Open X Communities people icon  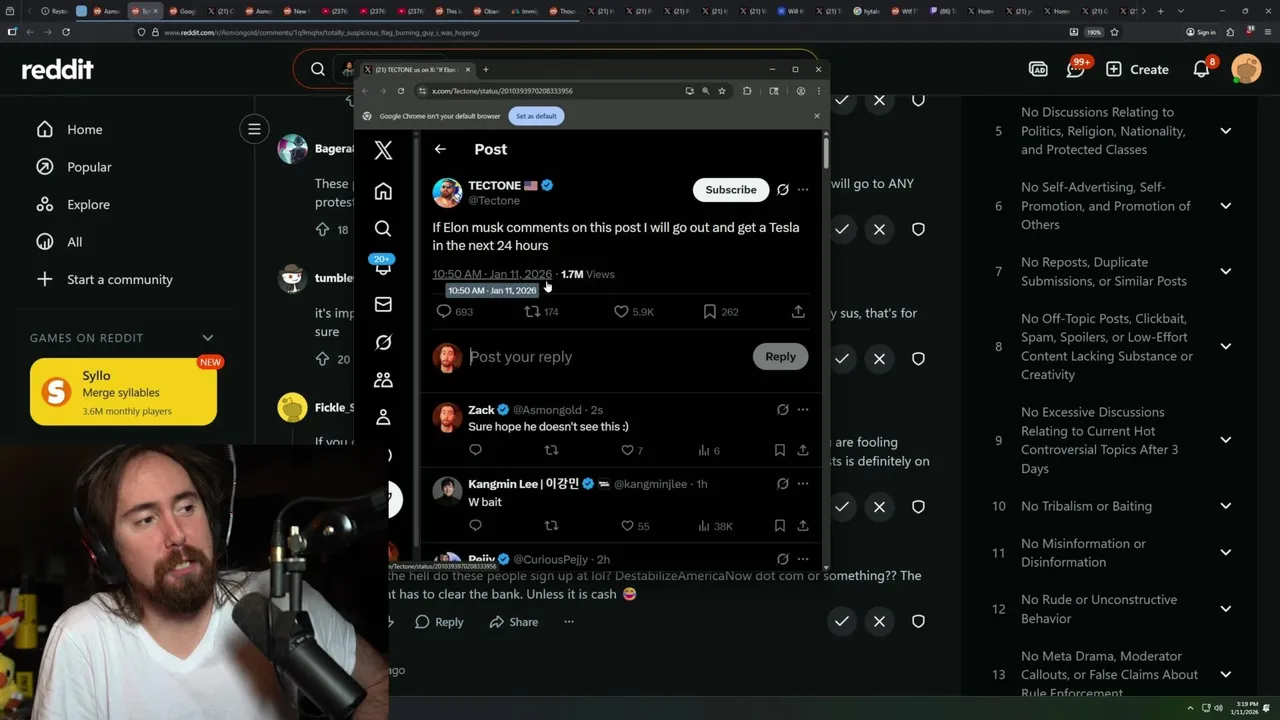tap(383, 380)
